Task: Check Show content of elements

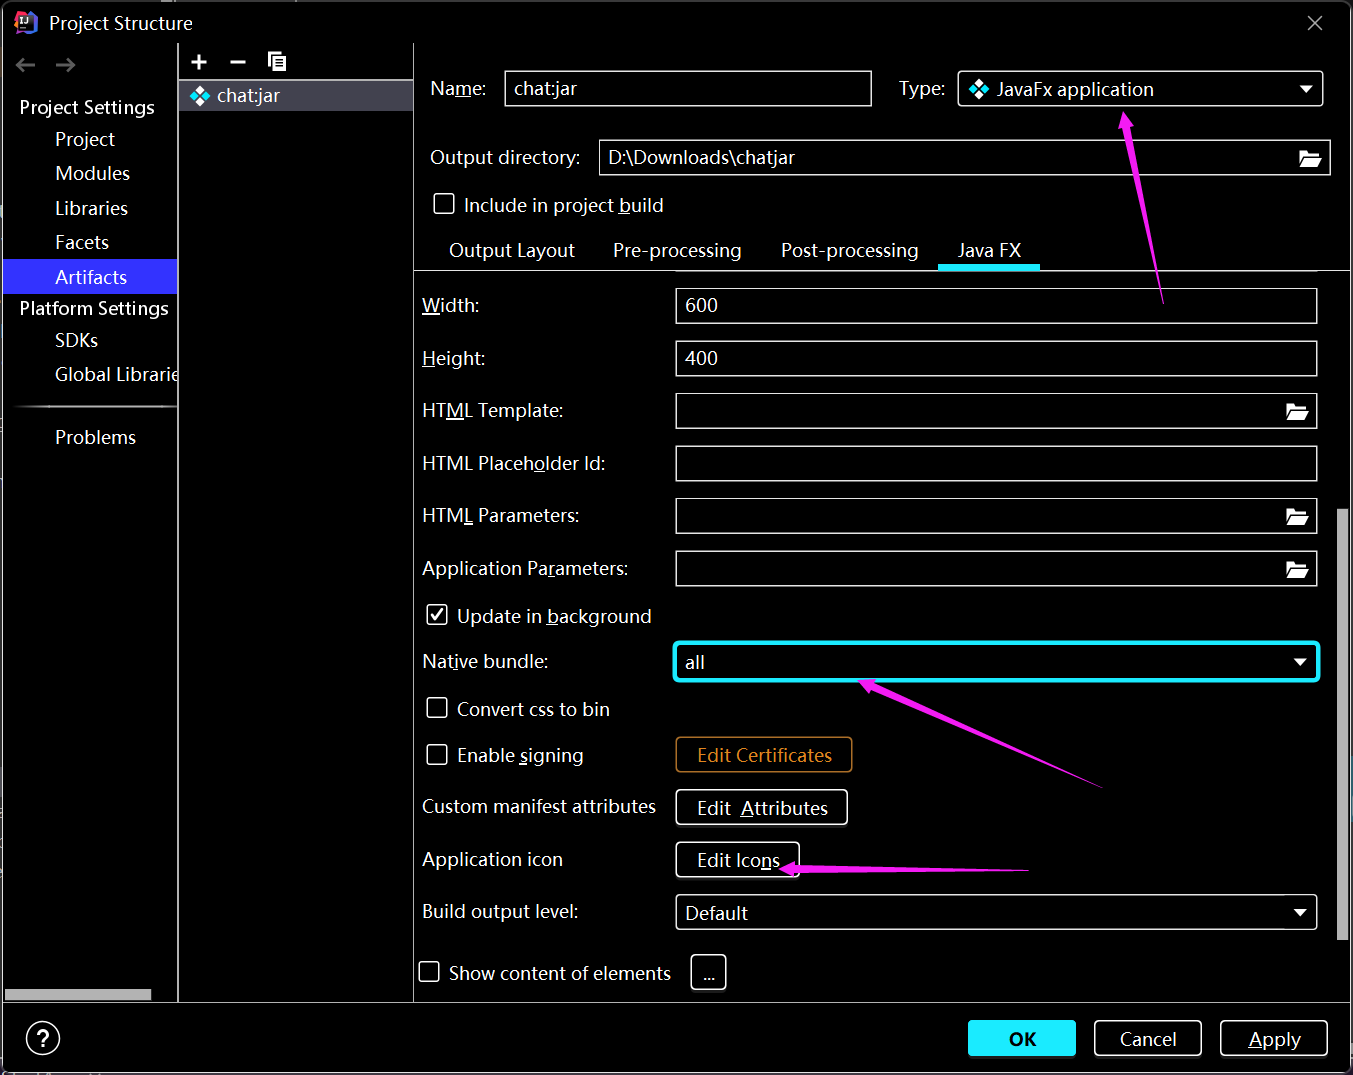Action: click(x=429, y=972)
